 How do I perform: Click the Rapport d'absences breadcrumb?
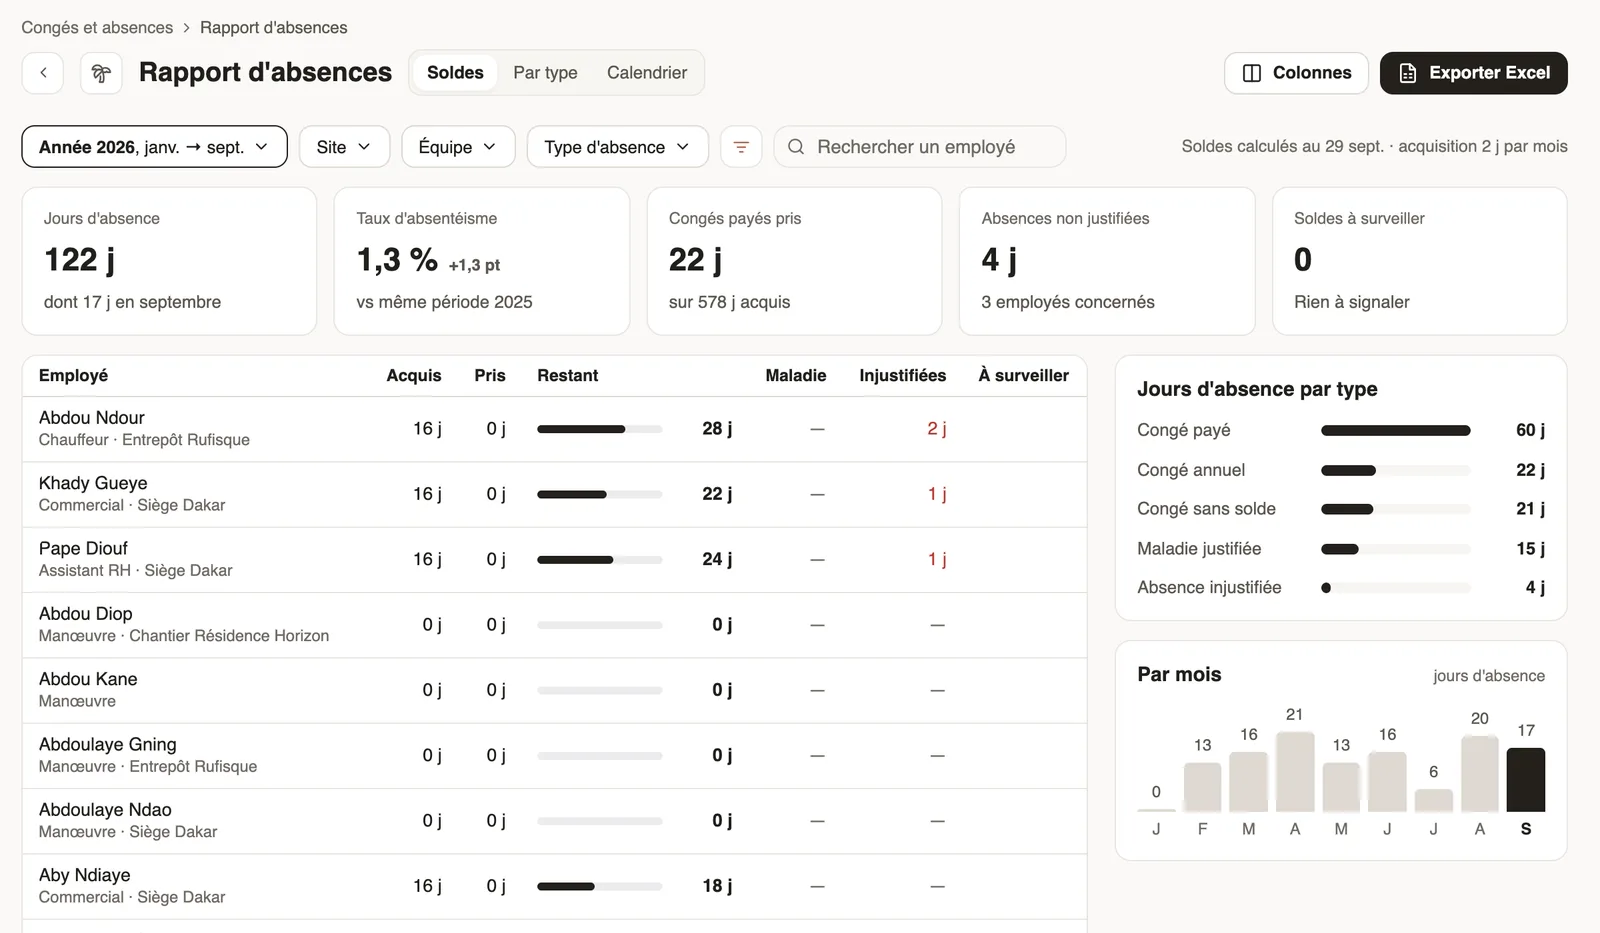pos(274,27)
